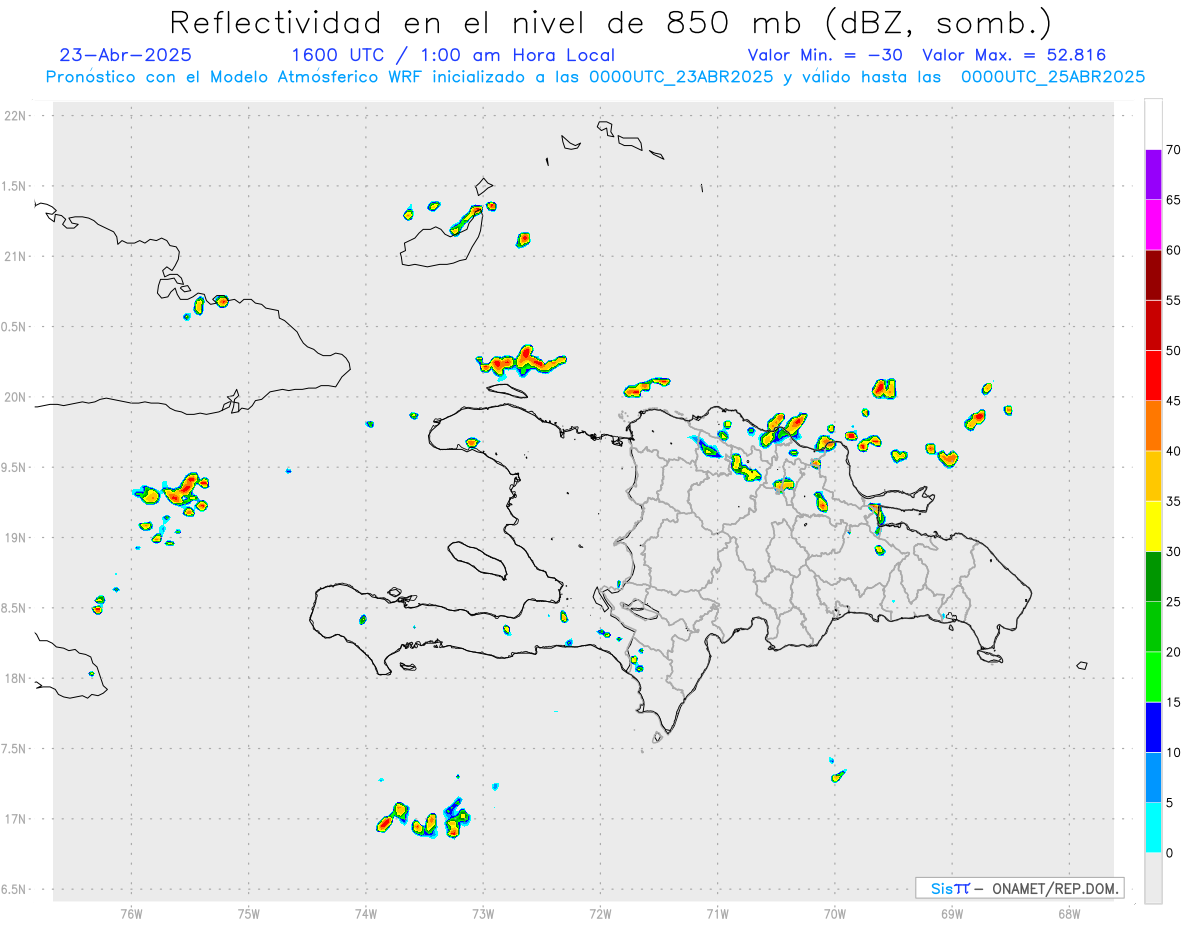This screenshot has width=1200, height=927.
Task: Click the gray below-zero swatch of the colorbar
Action: pyautogui.click(x=1153, y=878)
